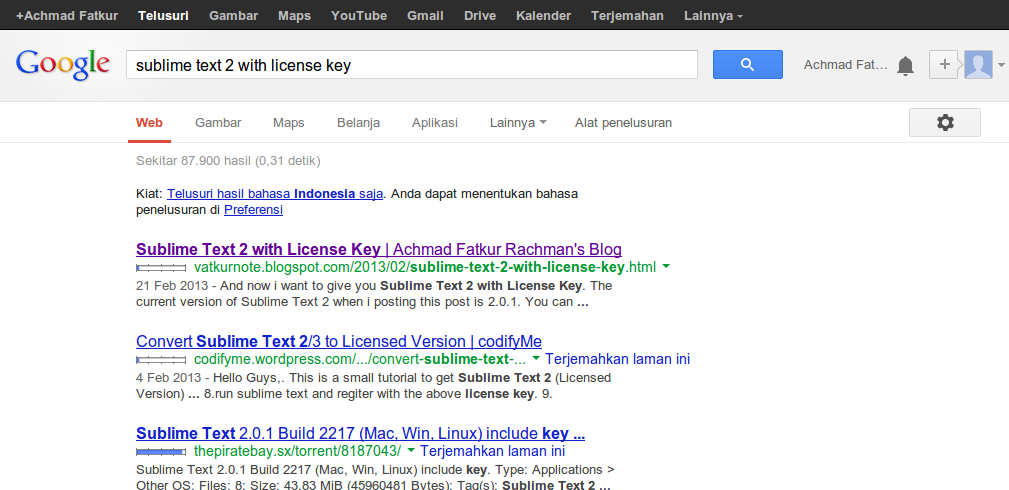Click the search query input field
Image resolution: width=1009 pixels, height=490 pixels.
(x=412, y=64)
